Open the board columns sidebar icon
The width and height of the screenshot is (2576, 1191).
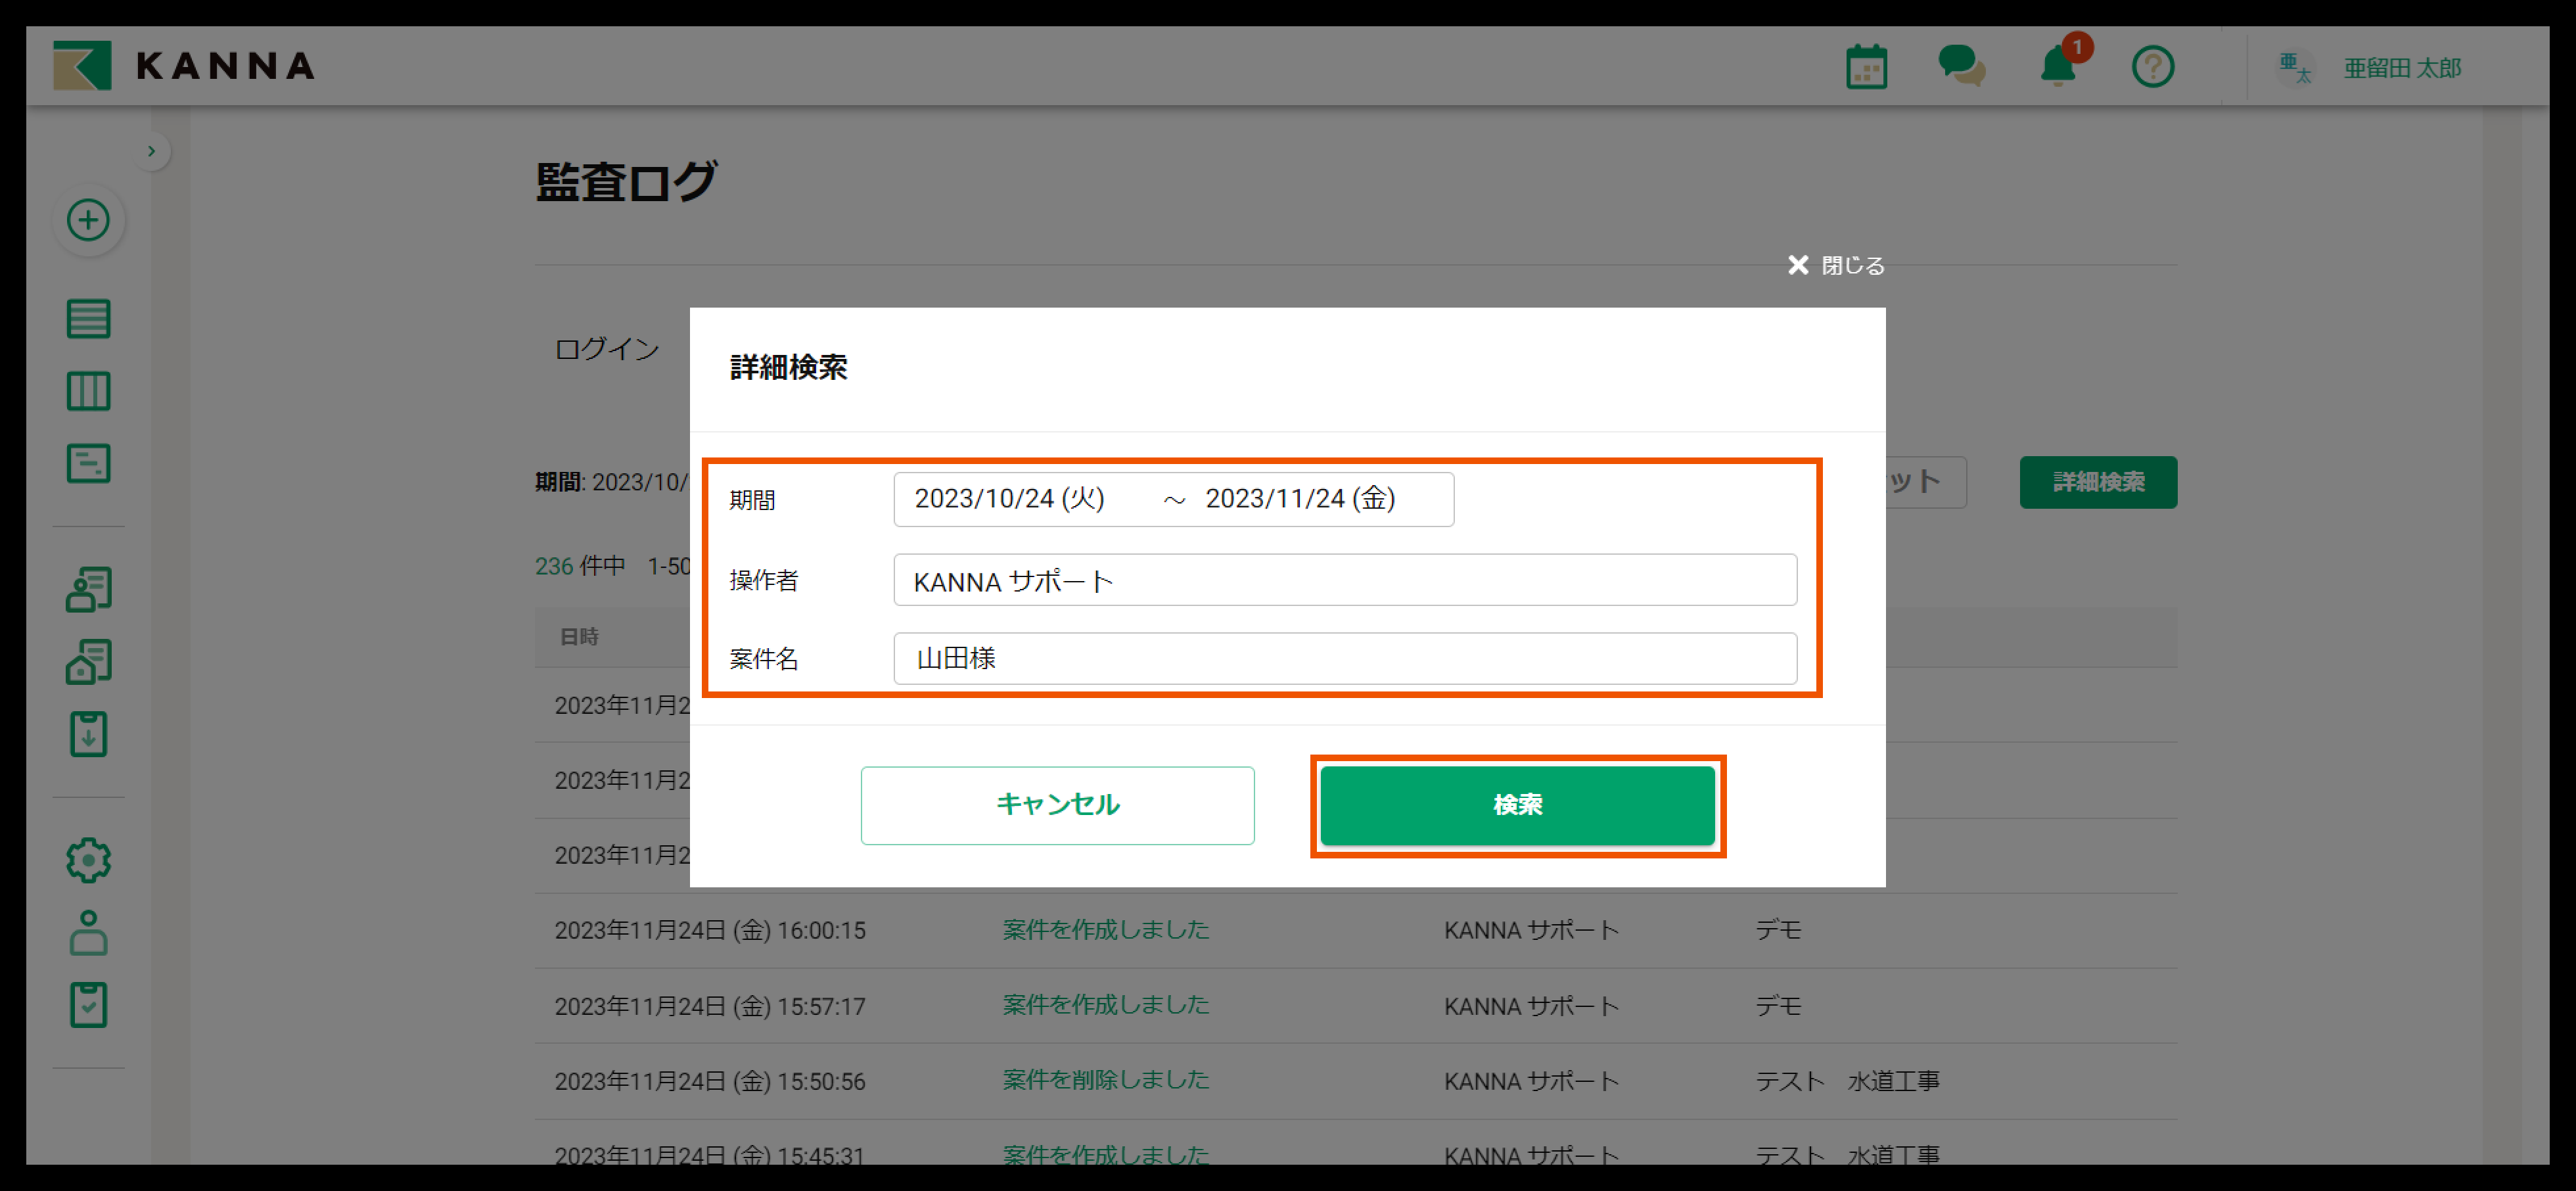coord(88,391)
